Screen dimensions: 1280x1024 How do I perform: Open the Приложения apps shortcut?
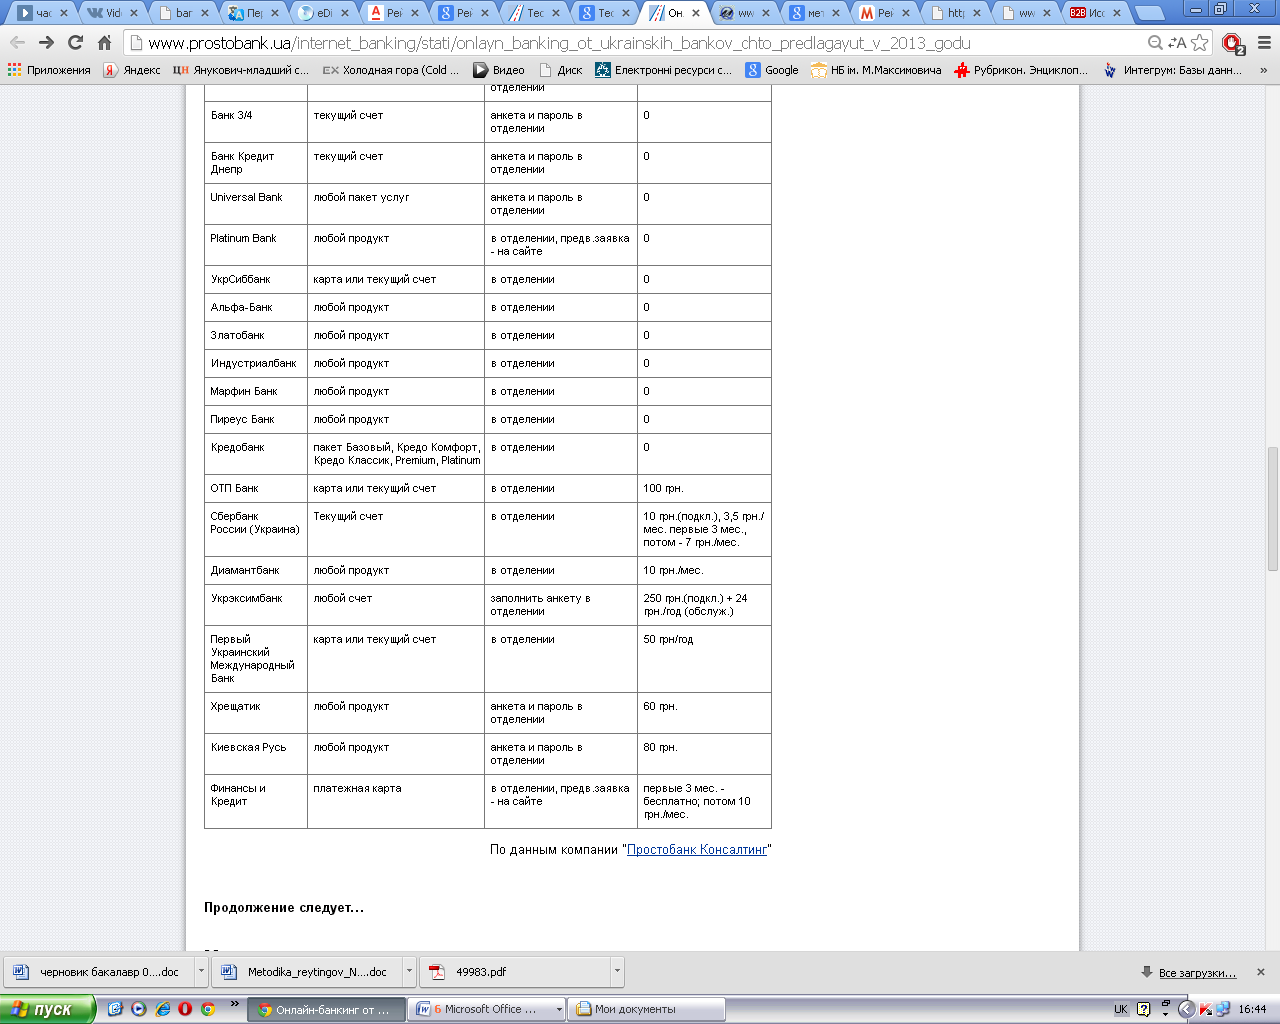click(49, 70)
